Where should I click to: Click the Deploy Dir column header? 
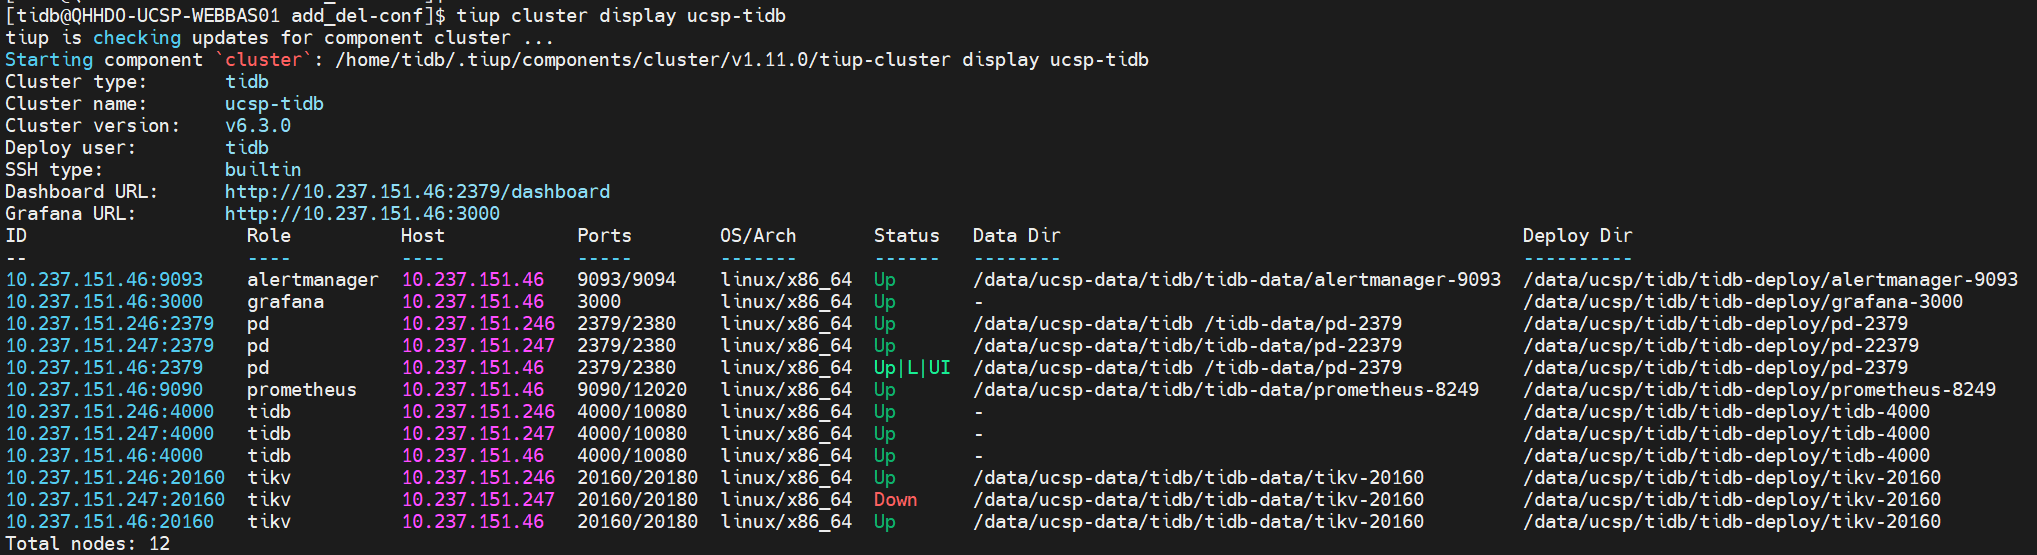1577,235
